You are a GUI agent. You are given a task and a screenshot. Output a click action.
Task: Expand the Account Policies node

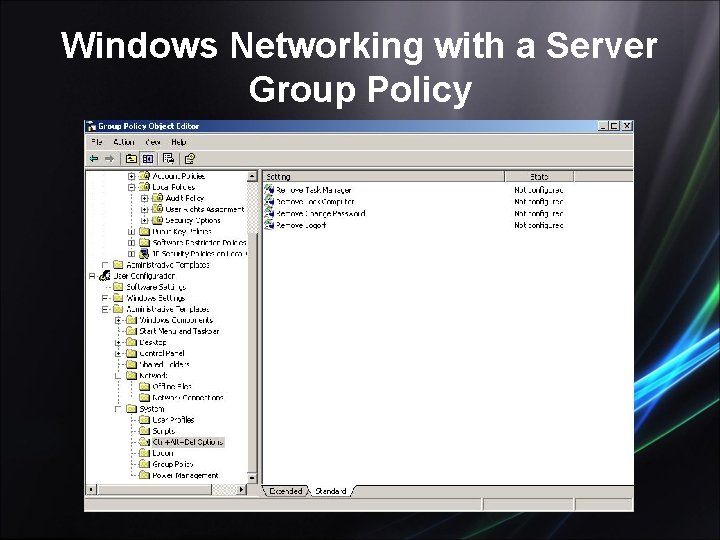(x=132, y=176)
